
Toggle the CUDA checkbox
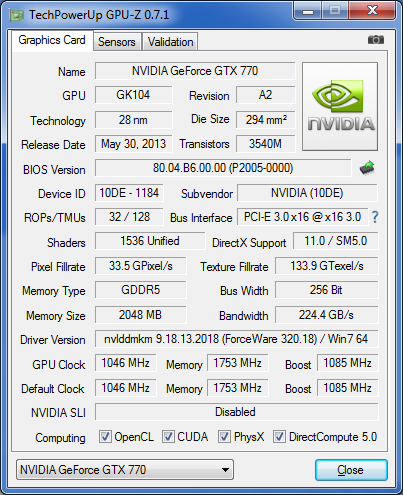[168, 436]
